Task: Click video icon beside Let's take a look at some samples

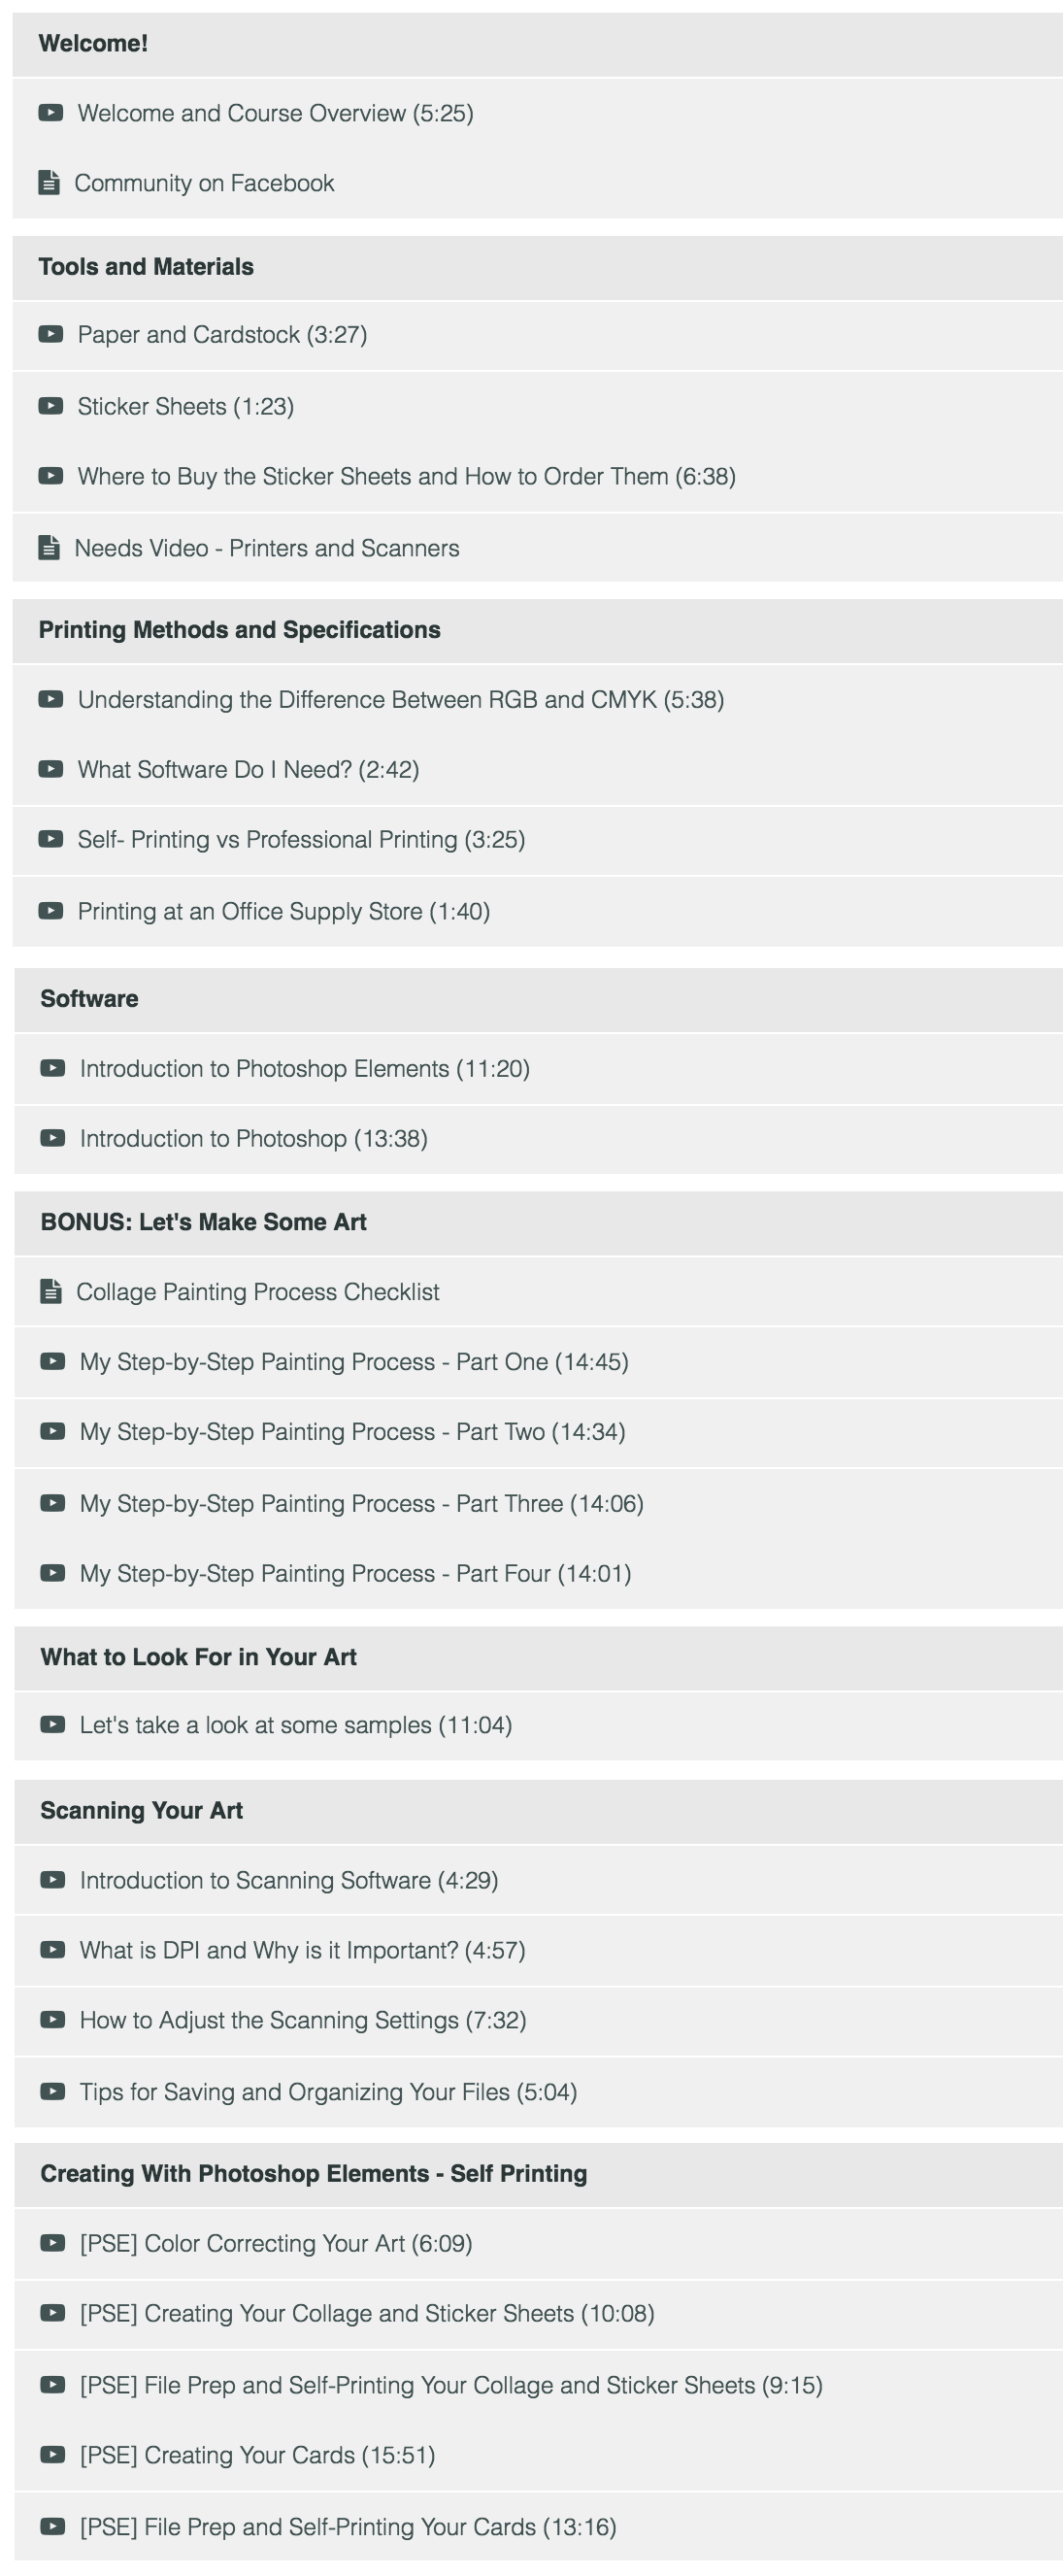Action: [x=53, y=1725]
